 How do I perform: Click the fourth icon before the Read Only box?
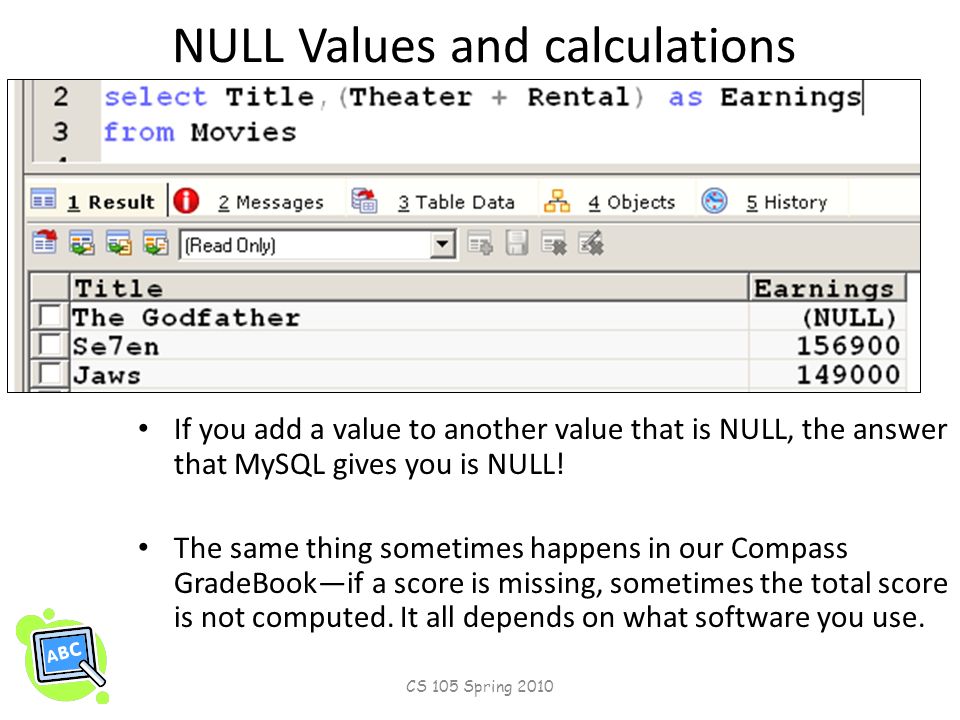pyautogui.click(x=156, y=242)
